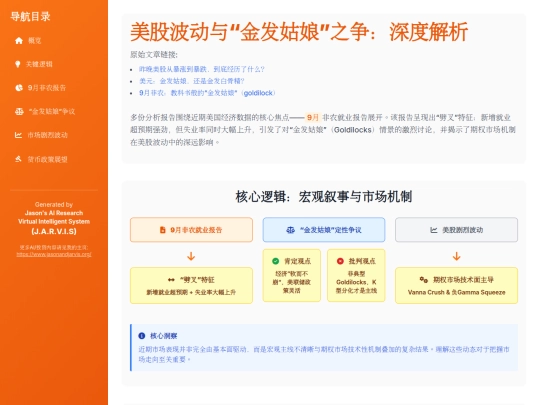Click the 9月非农就业报告 orange card

coord(191,230)
